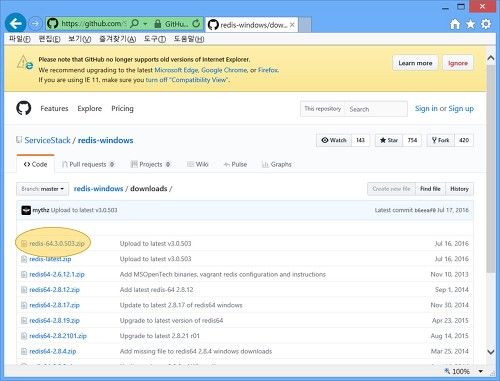Open the 도움말(H) menu
The image size is (500, 381).
click(189, 39)
